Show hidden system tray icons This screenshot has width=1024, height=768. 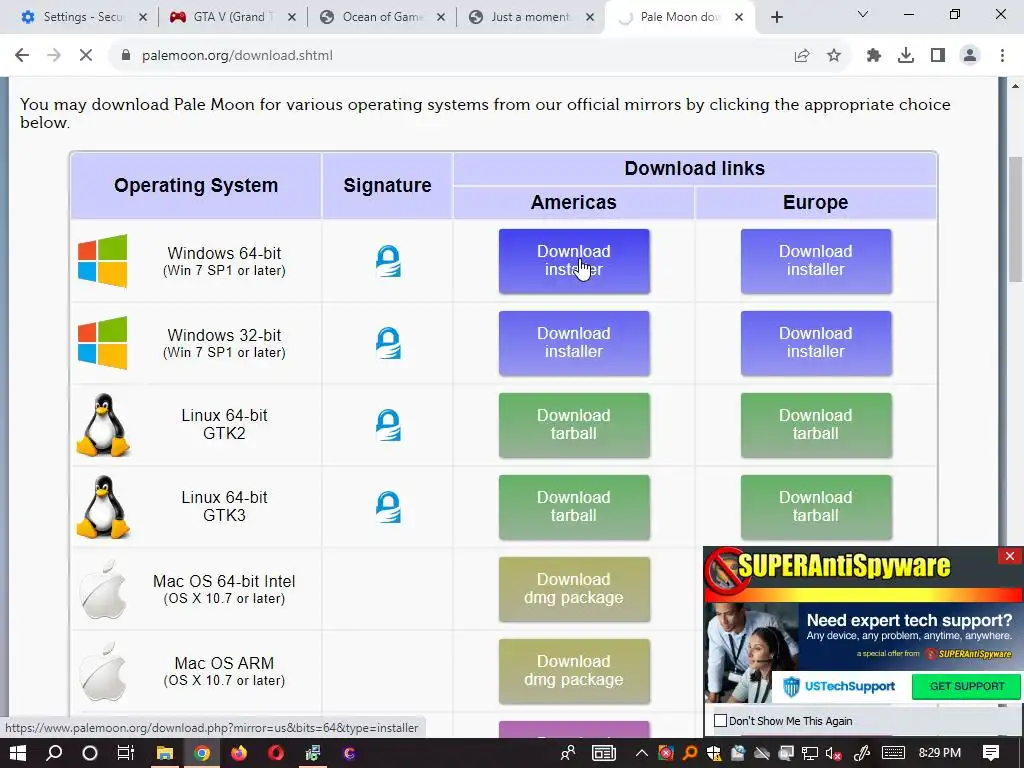tap(642, 753)
